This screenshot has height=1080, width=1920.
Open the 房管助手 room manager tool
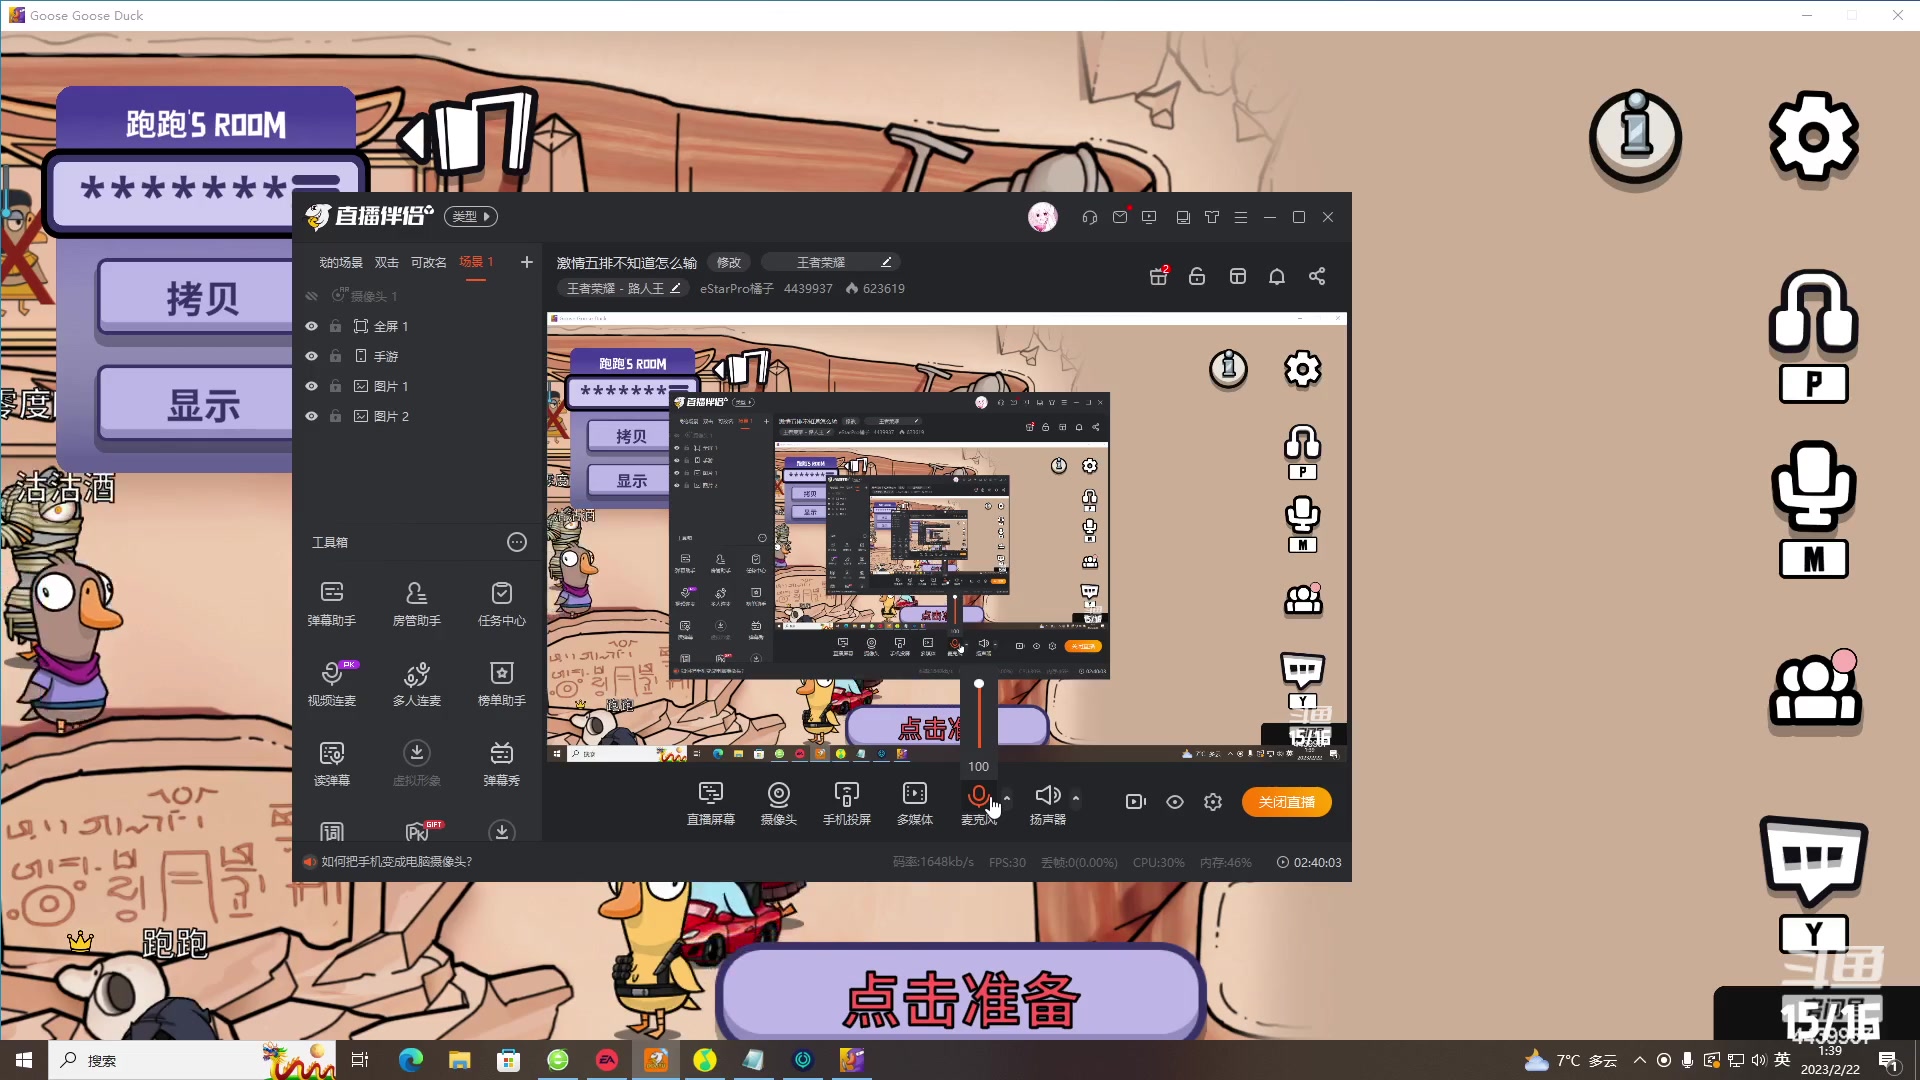click(x=416, y=604)
